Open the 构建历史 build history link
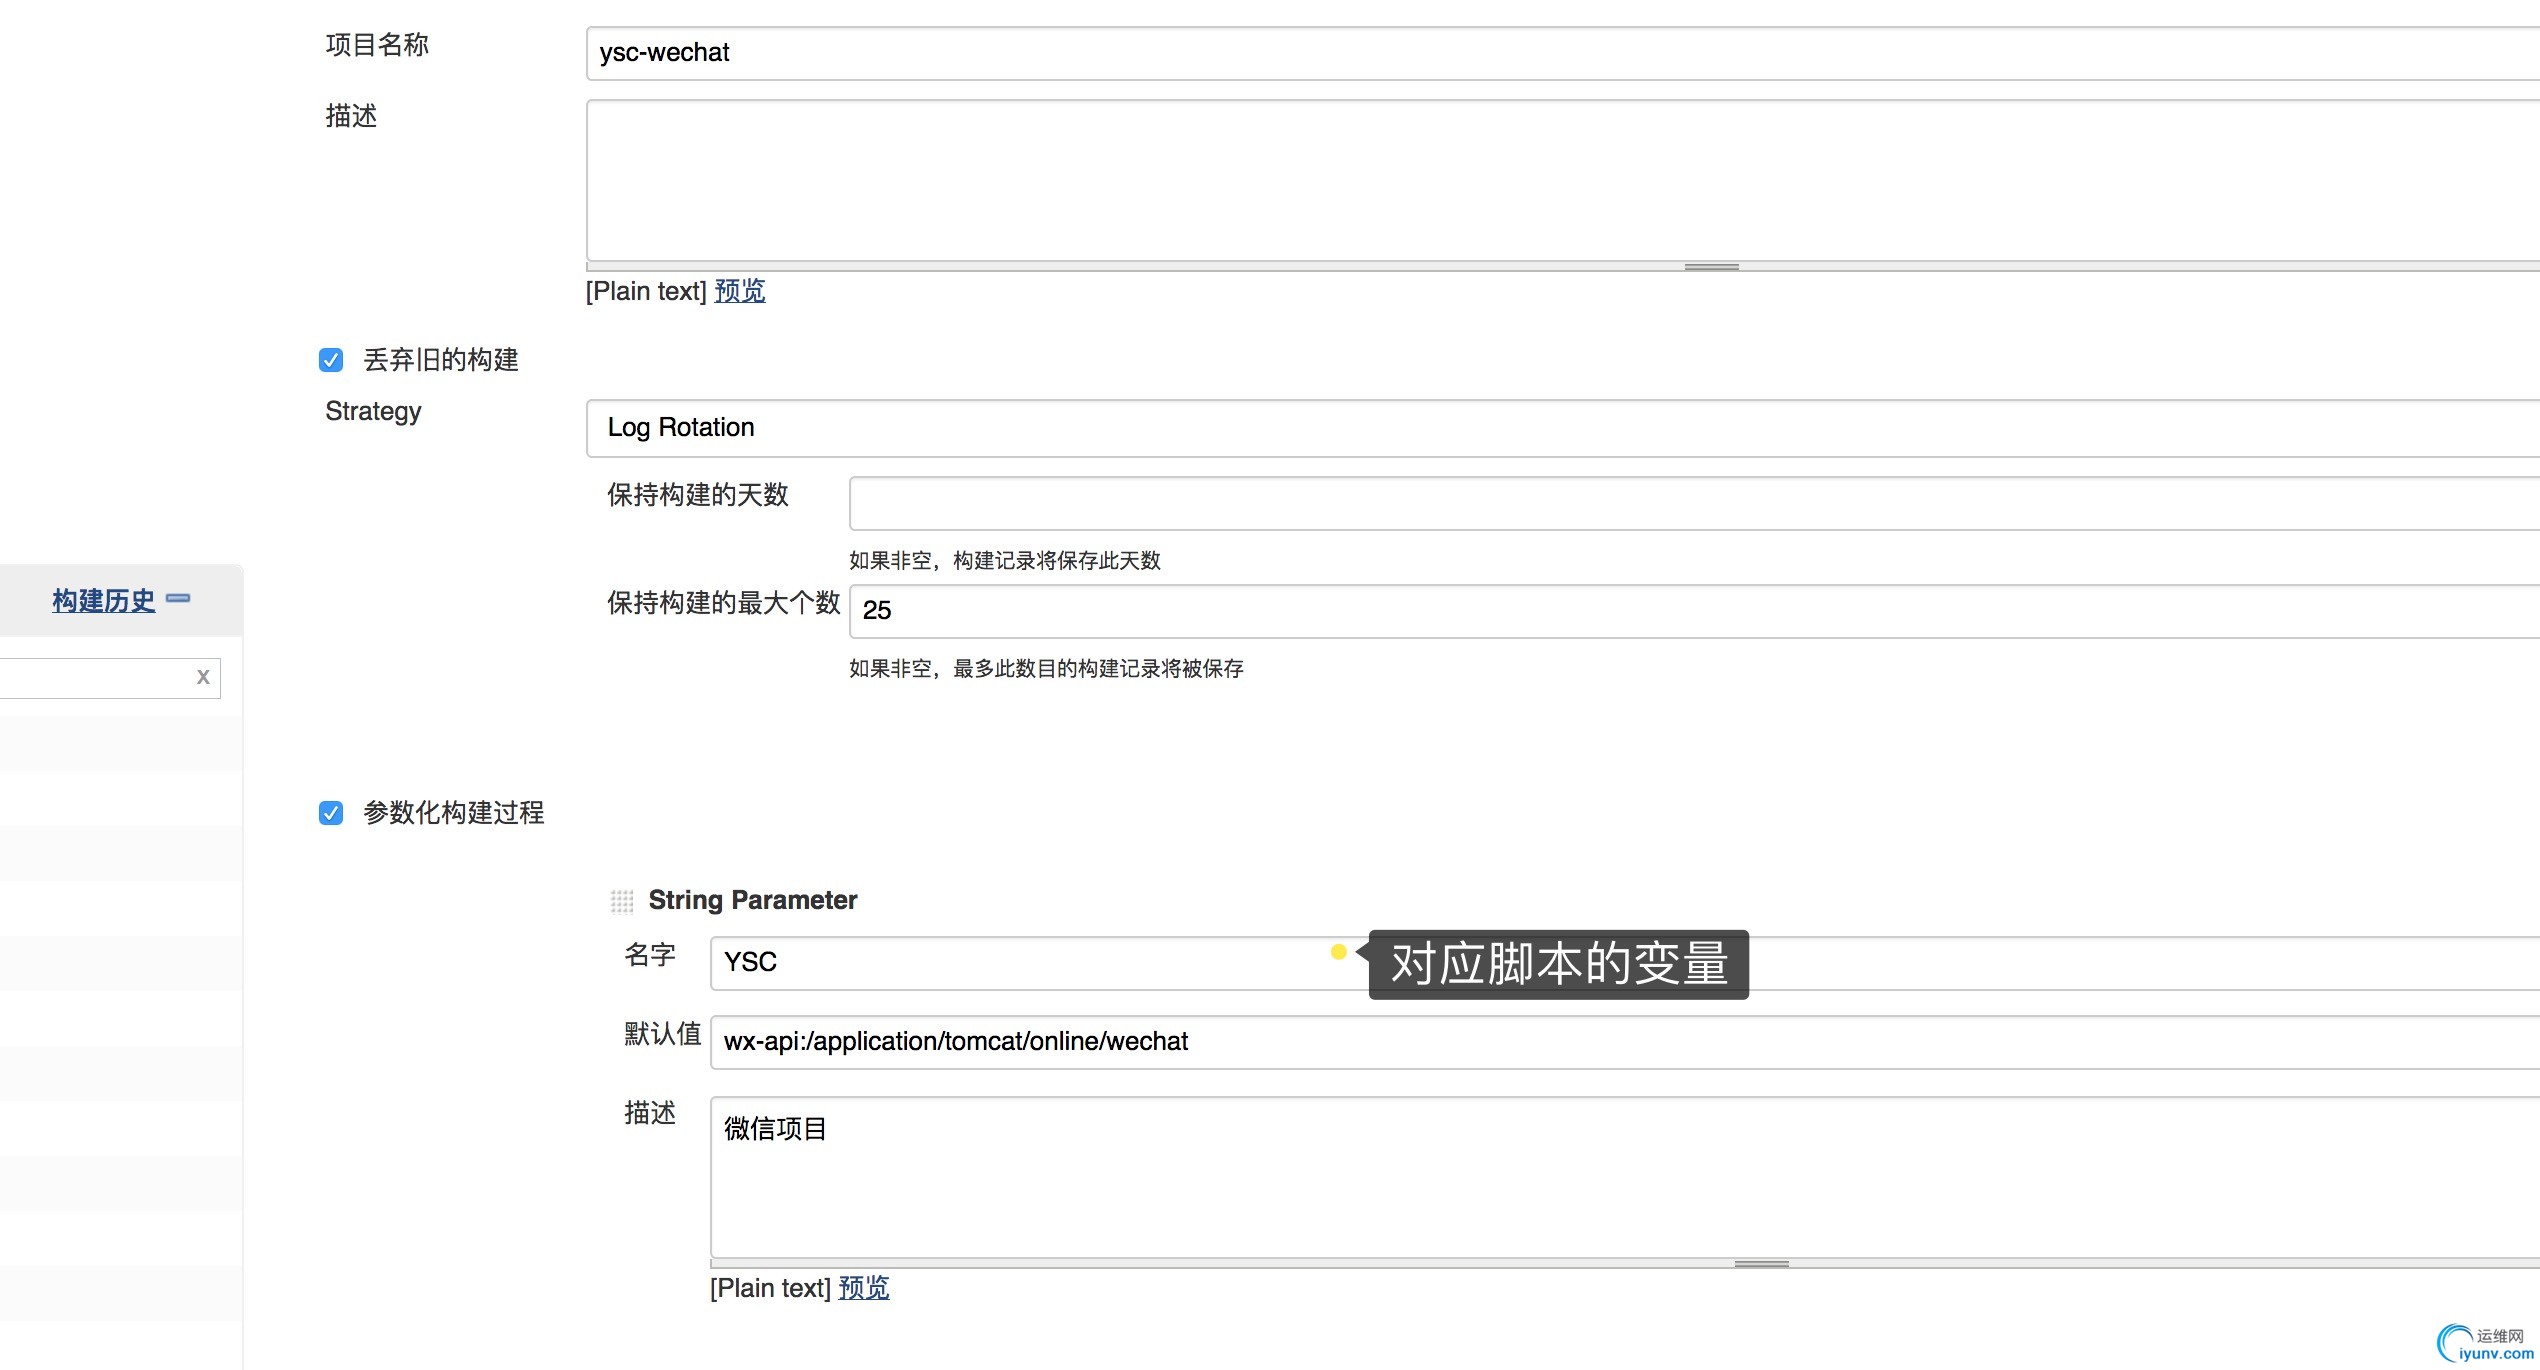Image resolution: width=2540 pixels, height=1370 pixels. pyautogui.click(x=104, y=601)
